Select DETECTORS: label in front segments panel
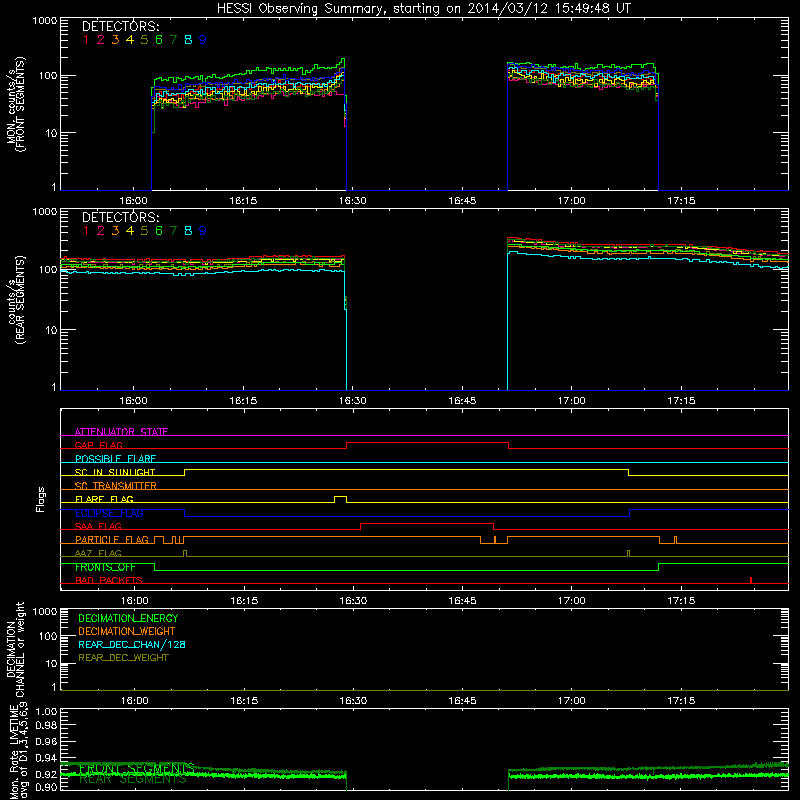The width and height of the screenshot is (800, 800). (121, 26)
